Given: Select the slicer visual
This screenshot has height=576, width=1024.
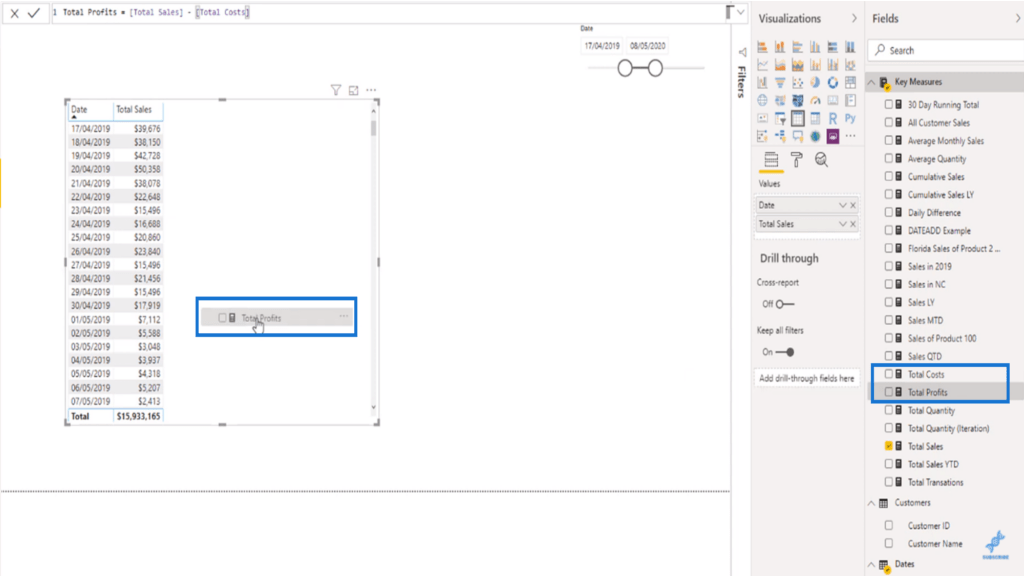Looking at the screenshot, I should coord(780,118).
